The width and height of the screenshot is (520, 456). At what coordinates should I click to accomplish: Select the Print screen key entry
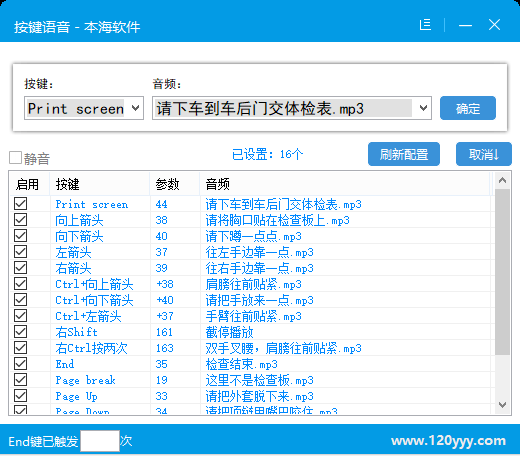coord(92,204)
